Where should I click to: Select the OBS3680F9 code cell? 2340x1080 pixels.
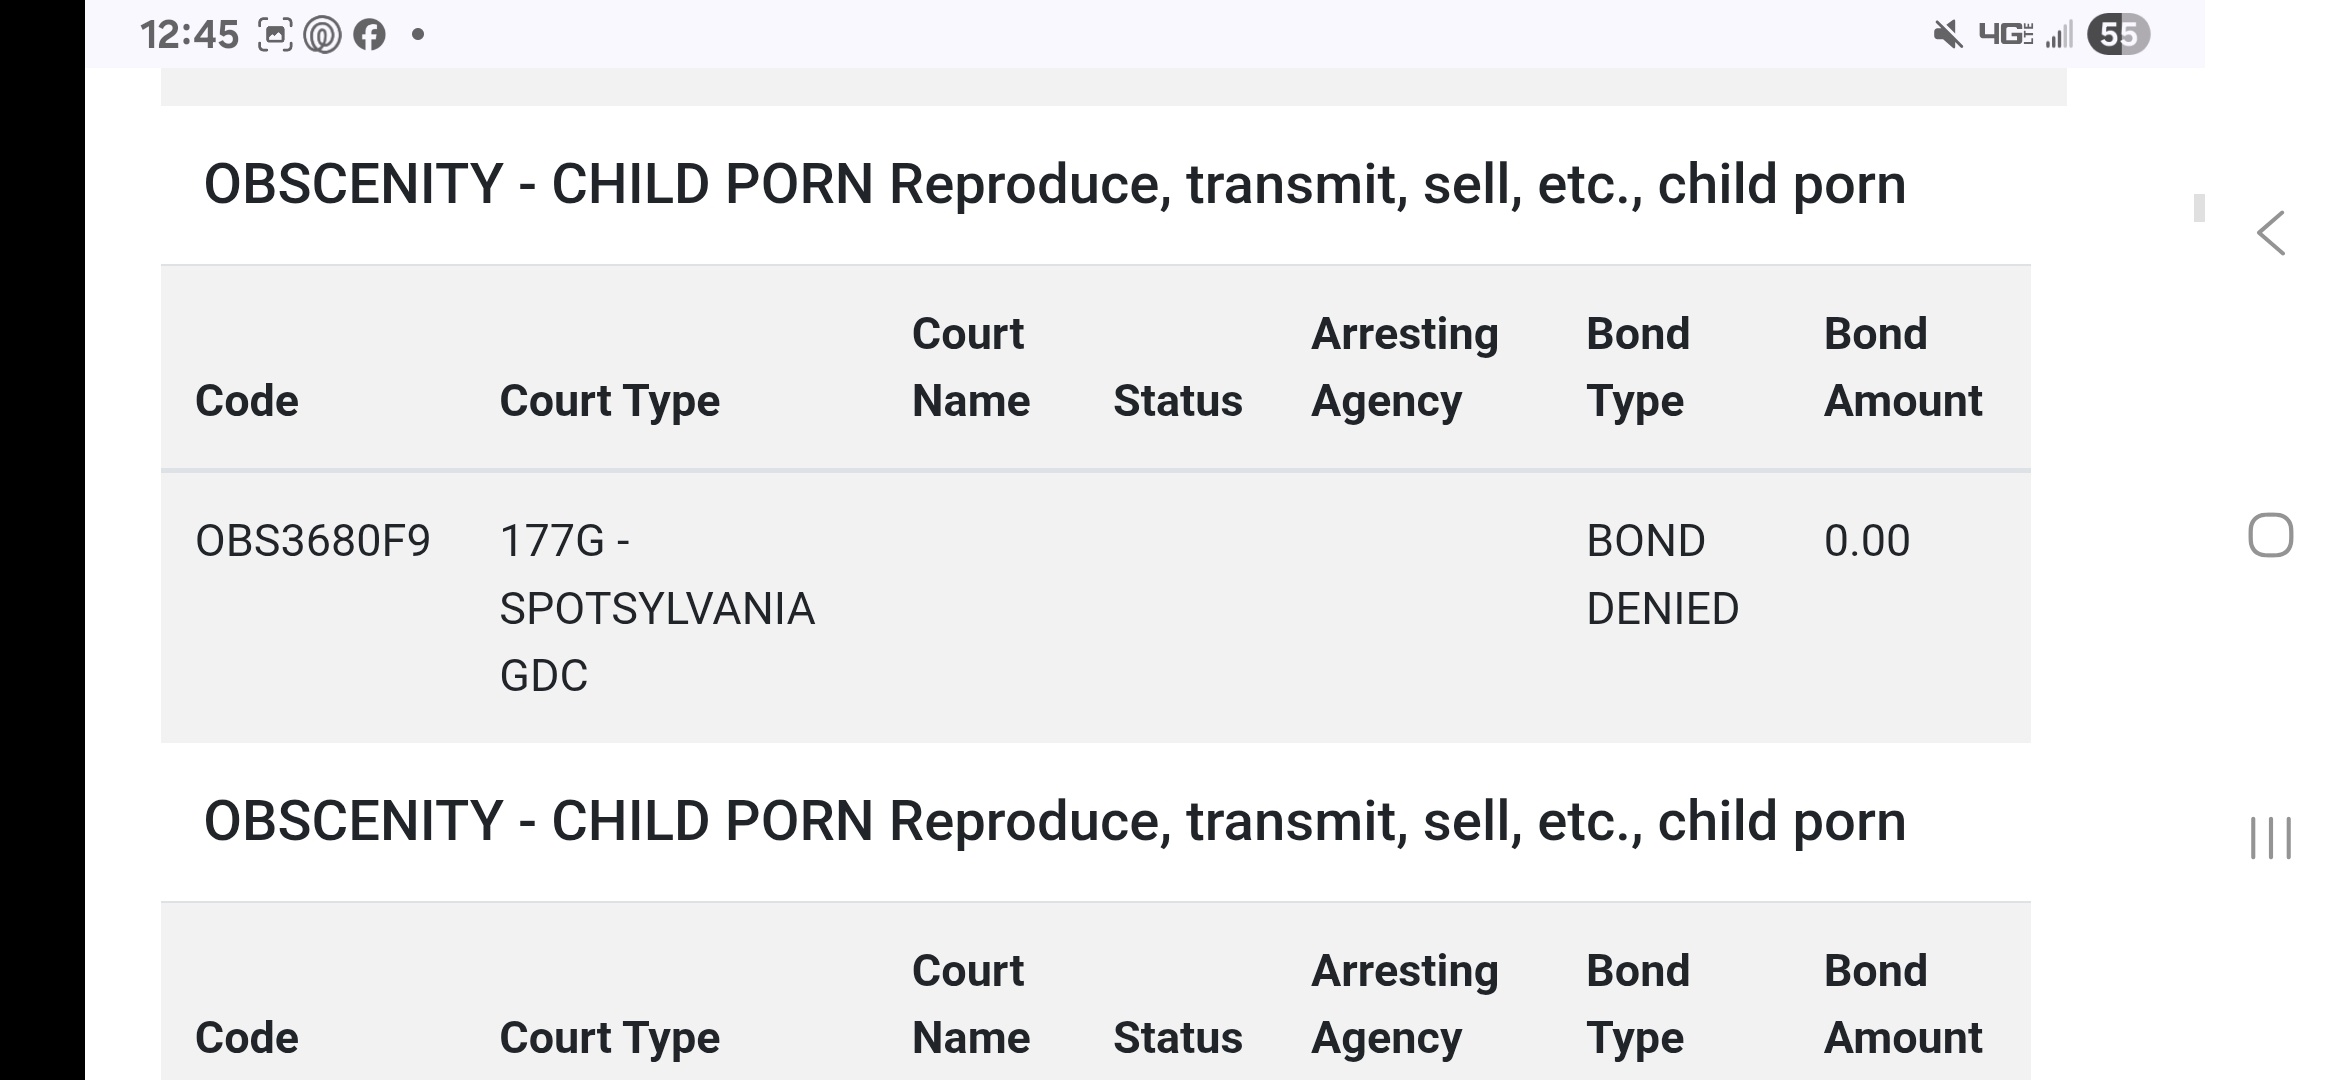312,541
